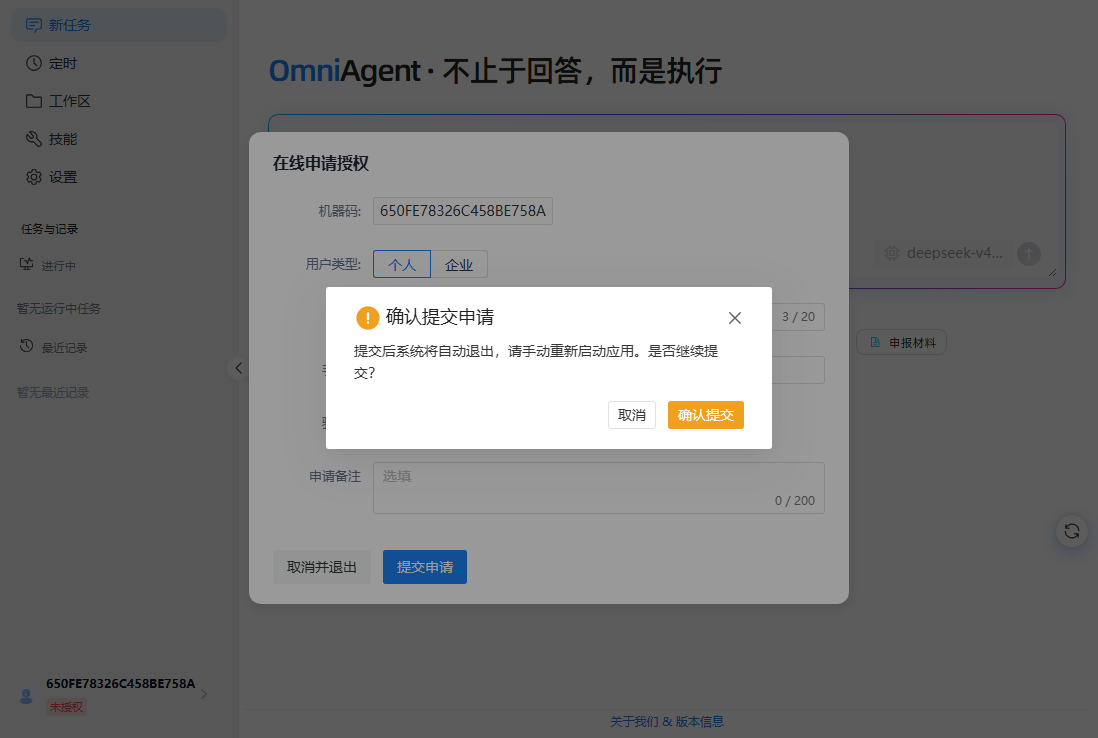
Task: Click the wrench icon beside 技能
Action: tap(34, 139)
